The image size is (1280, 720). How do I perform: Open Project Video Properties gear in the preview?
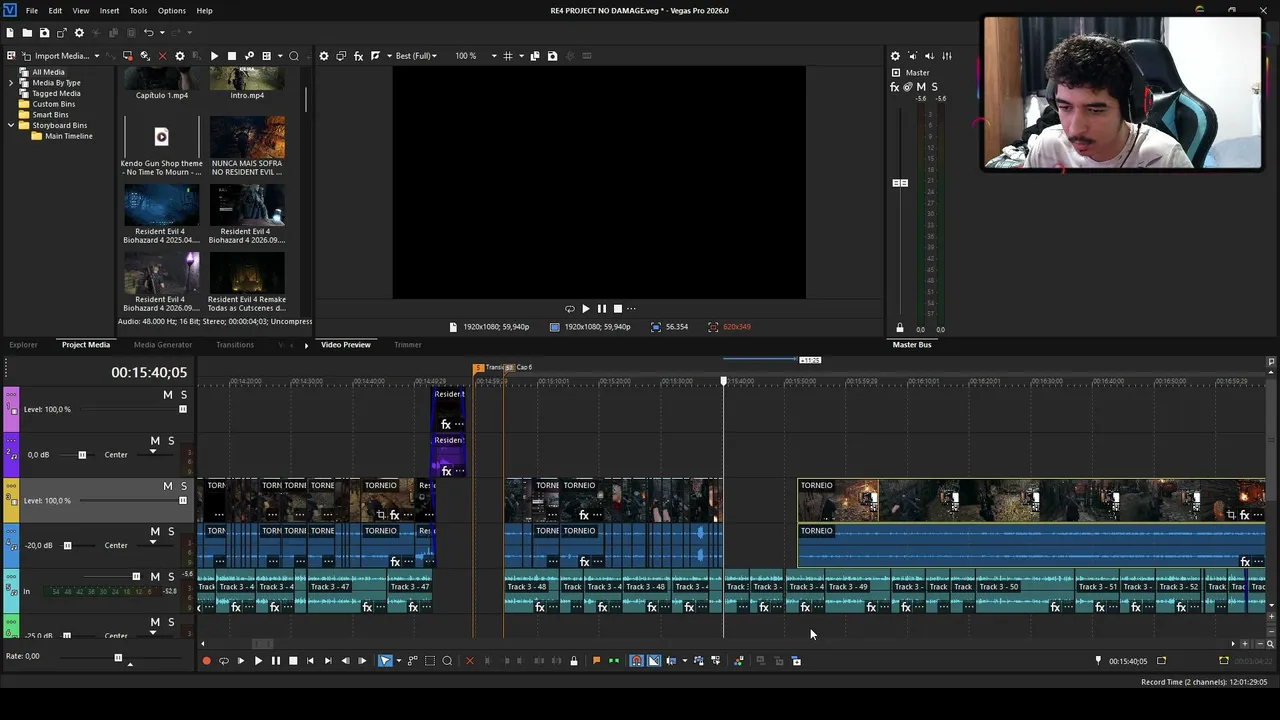click(x=324, y=56)
